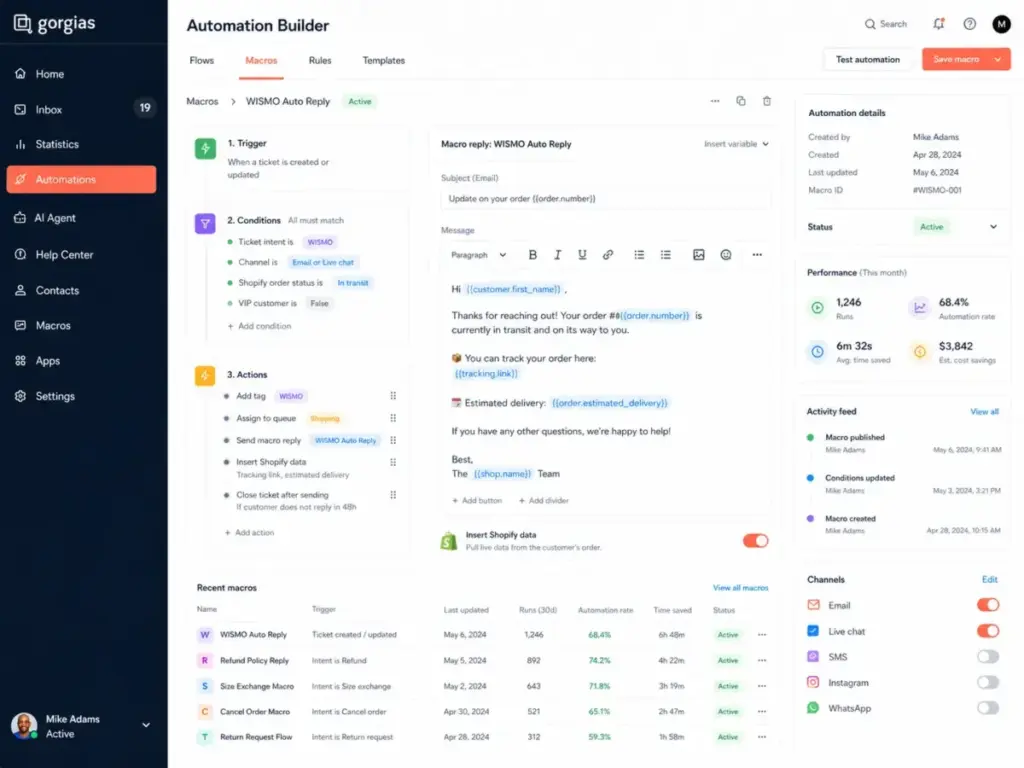Click the purple Conditions filter icon
Screen dimensions: 1024x768
click(205, 223)
